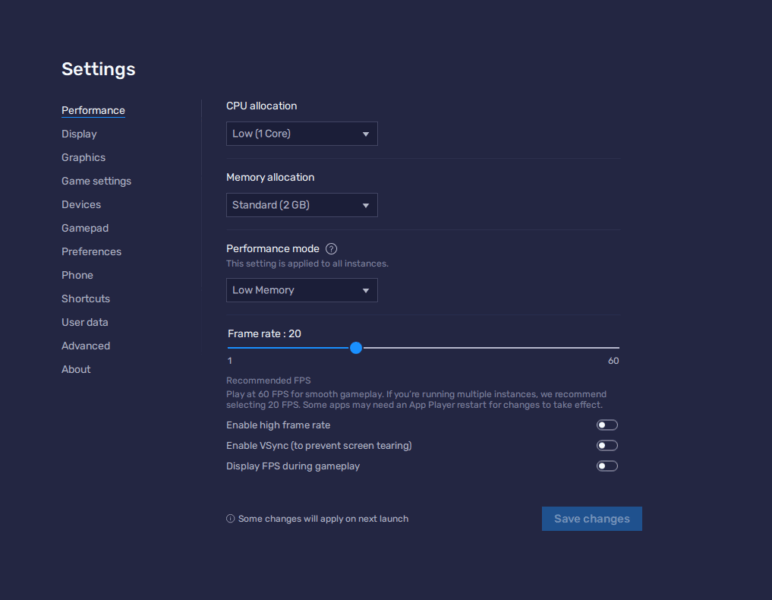
Task: Open the Graphics settings section
Action: point(83,158)
